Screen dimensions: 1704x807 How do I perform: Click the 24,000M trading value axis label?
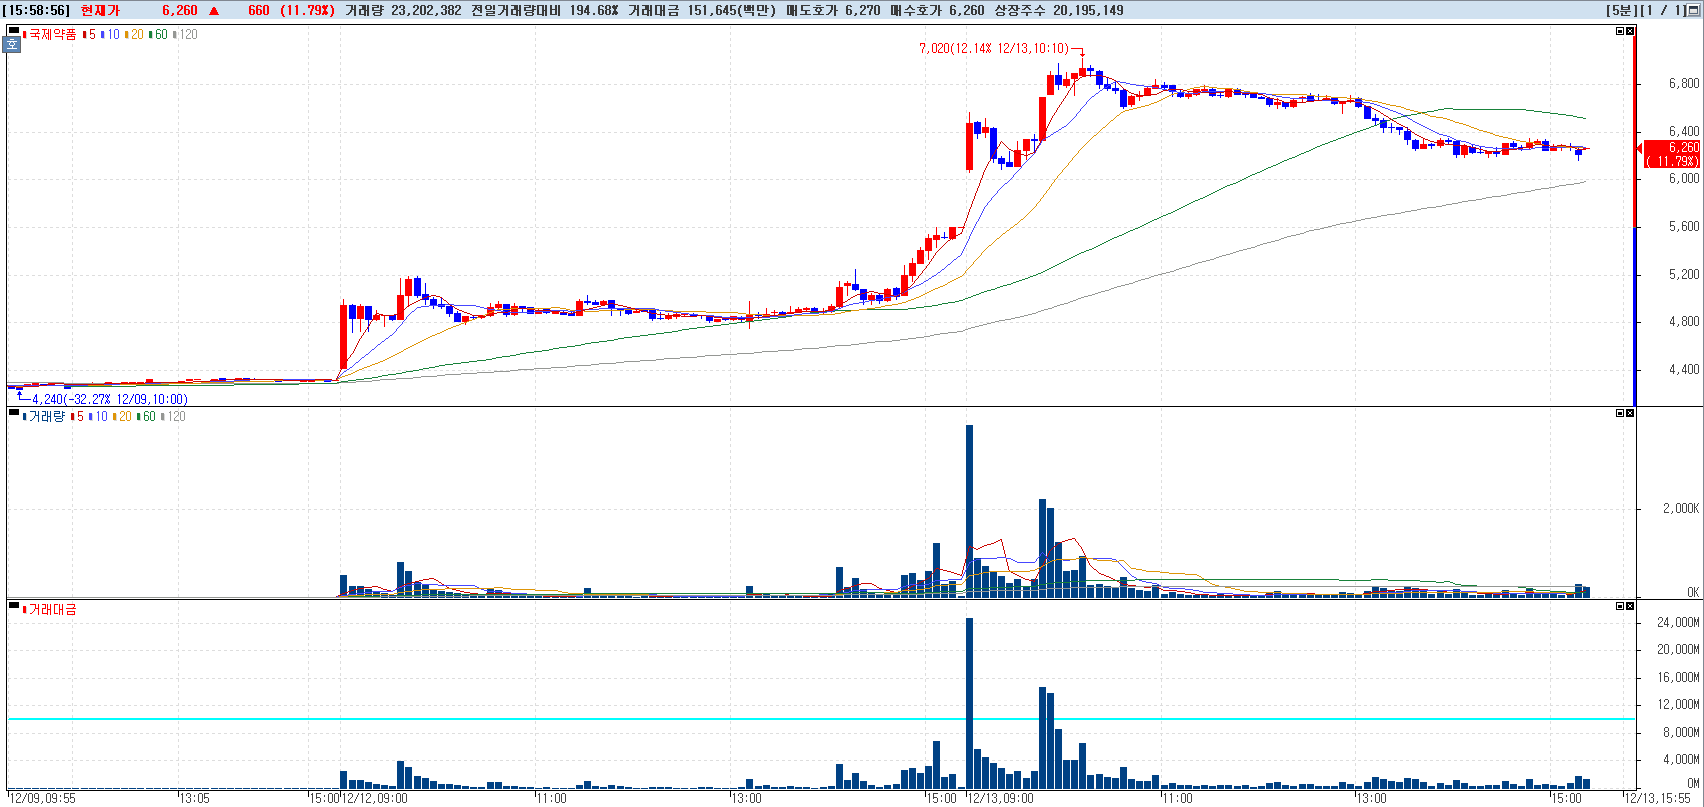[1678, 621]
